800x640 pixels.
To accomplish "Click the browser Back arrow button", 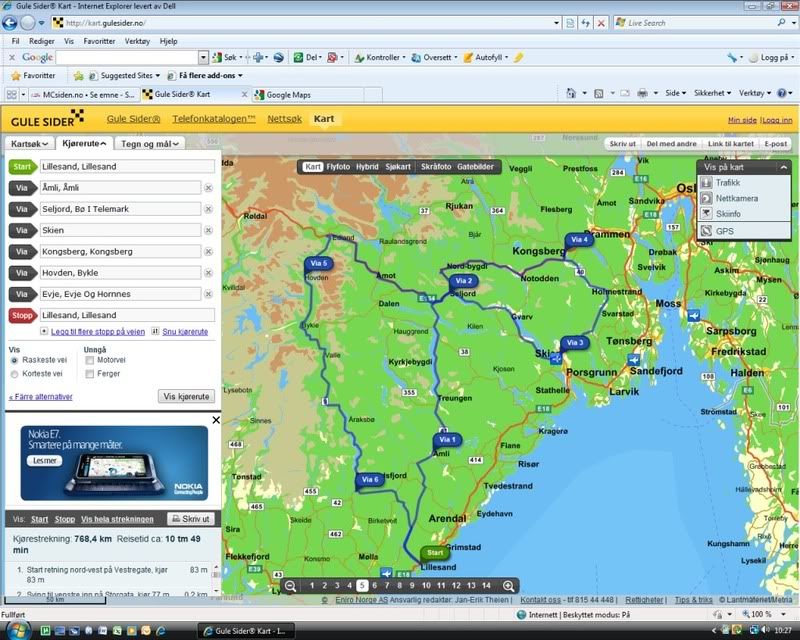I will [10, 23].
